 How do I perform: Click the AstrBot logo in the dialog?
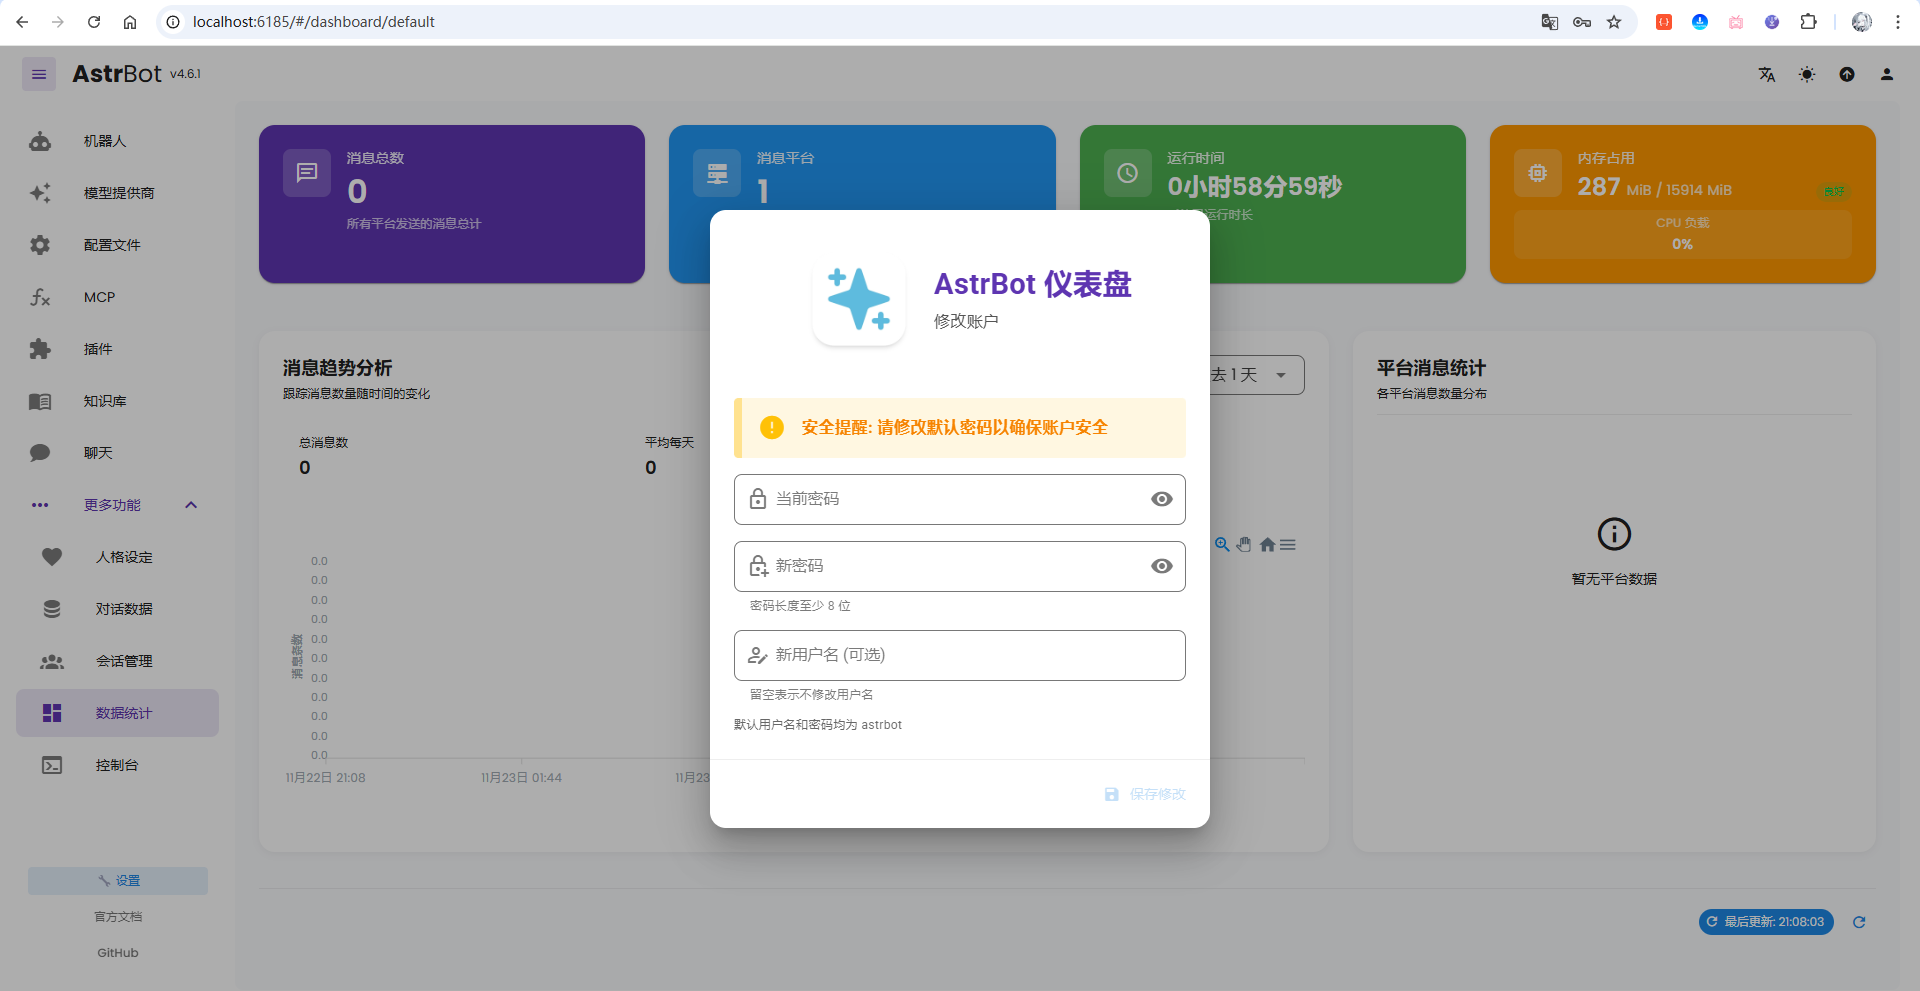click(x=859, y=299)
